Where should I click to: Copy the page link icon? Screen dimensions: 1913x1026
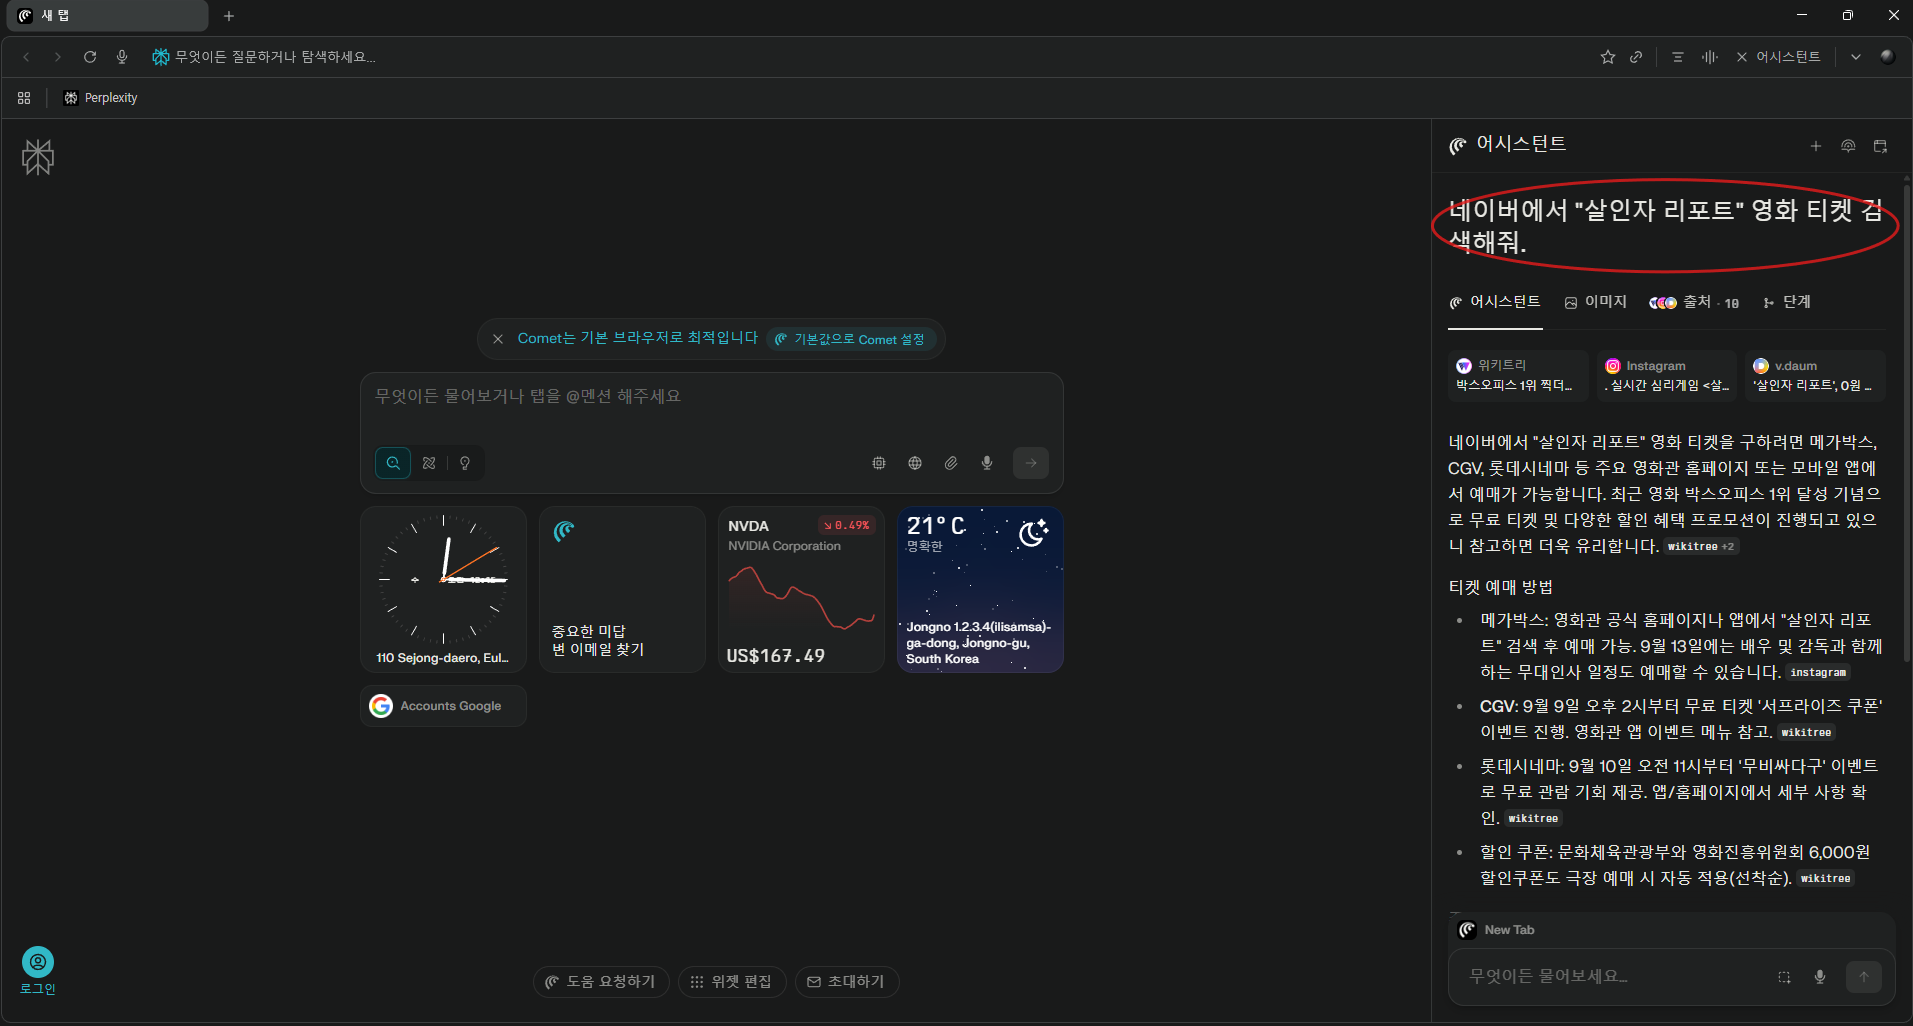(1636, 57)
